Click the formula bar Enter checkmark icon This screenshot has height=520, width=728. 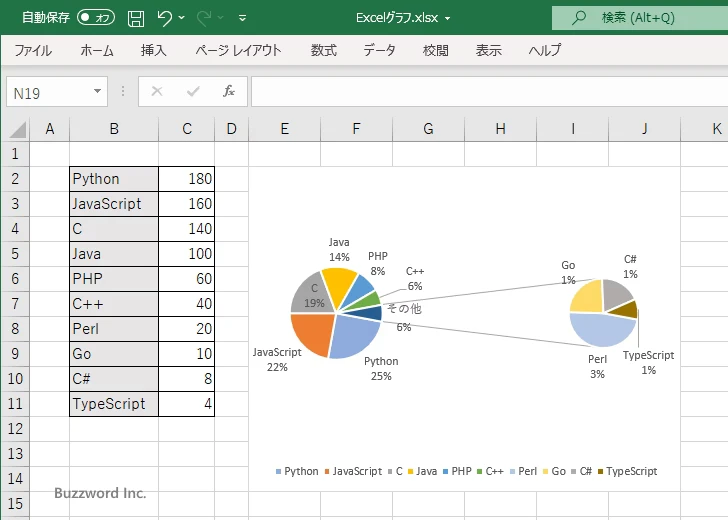pos(193,91)
